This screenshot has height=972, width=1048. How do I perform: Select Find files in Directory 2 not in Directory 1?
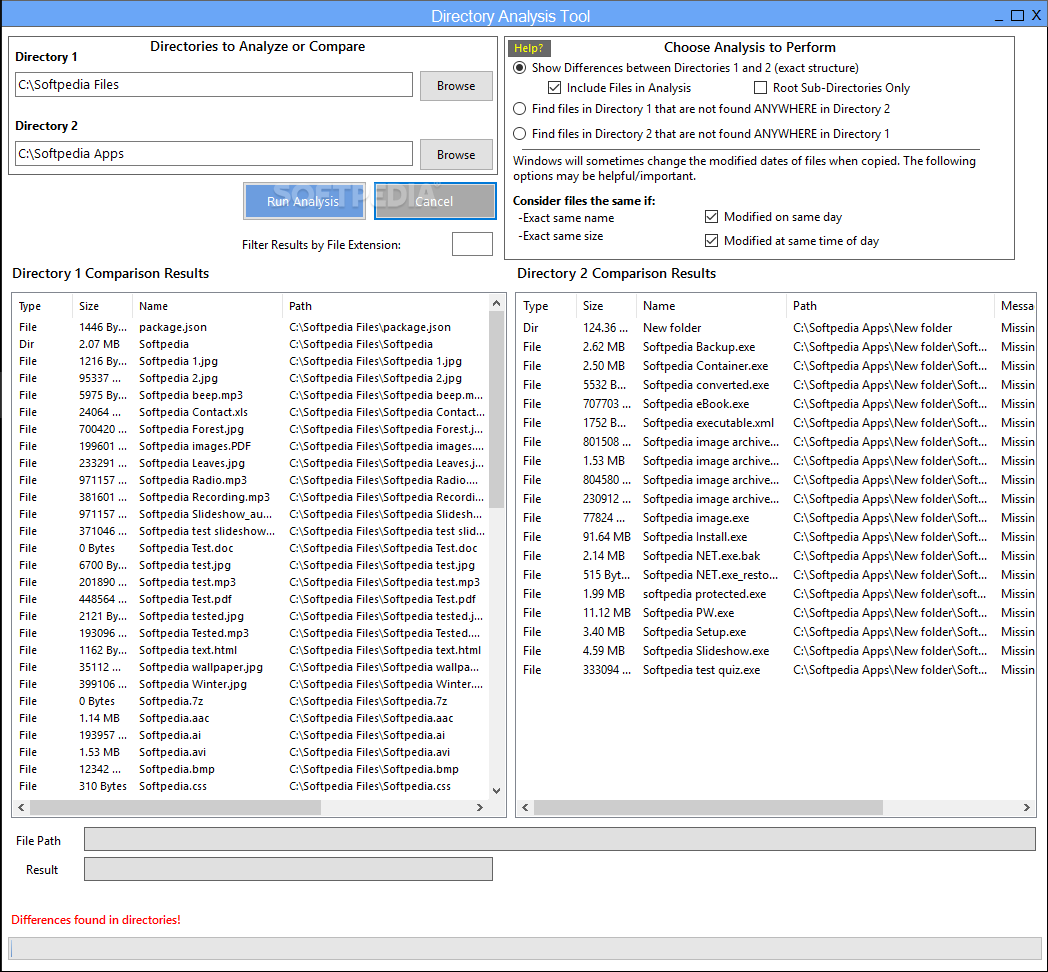coord(519,134)
